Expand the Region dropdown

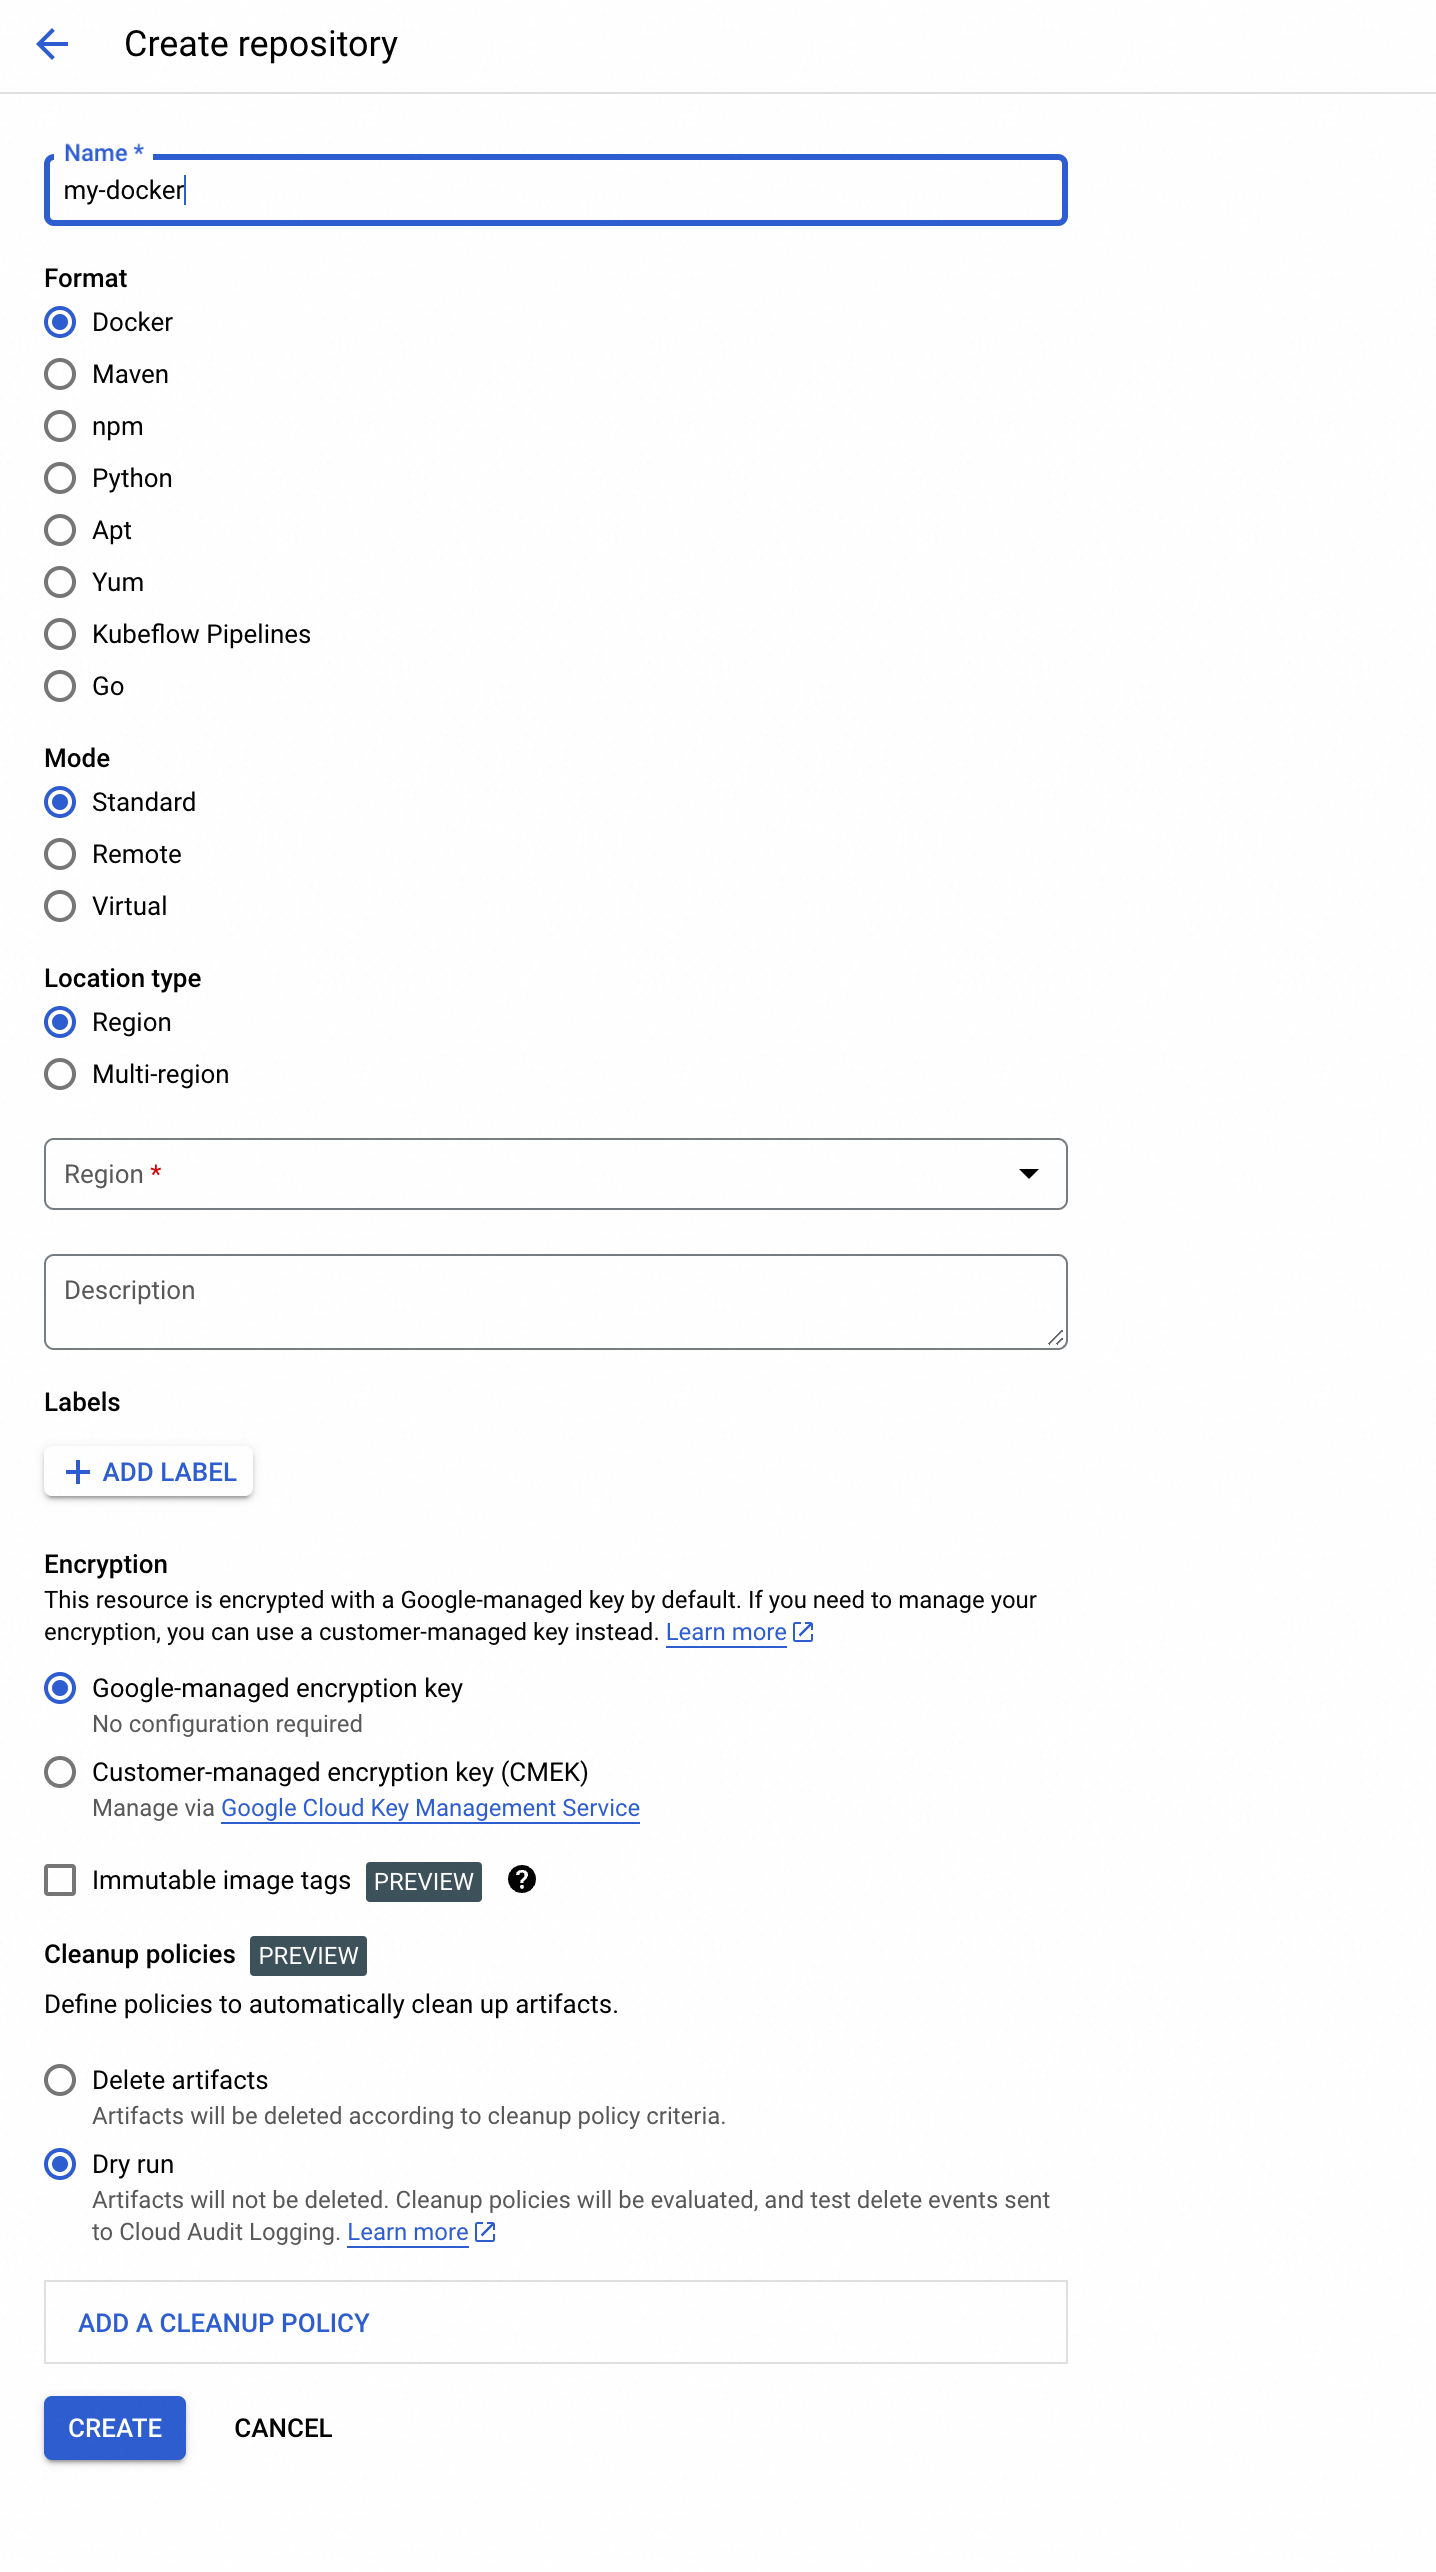pos(556,1174)
